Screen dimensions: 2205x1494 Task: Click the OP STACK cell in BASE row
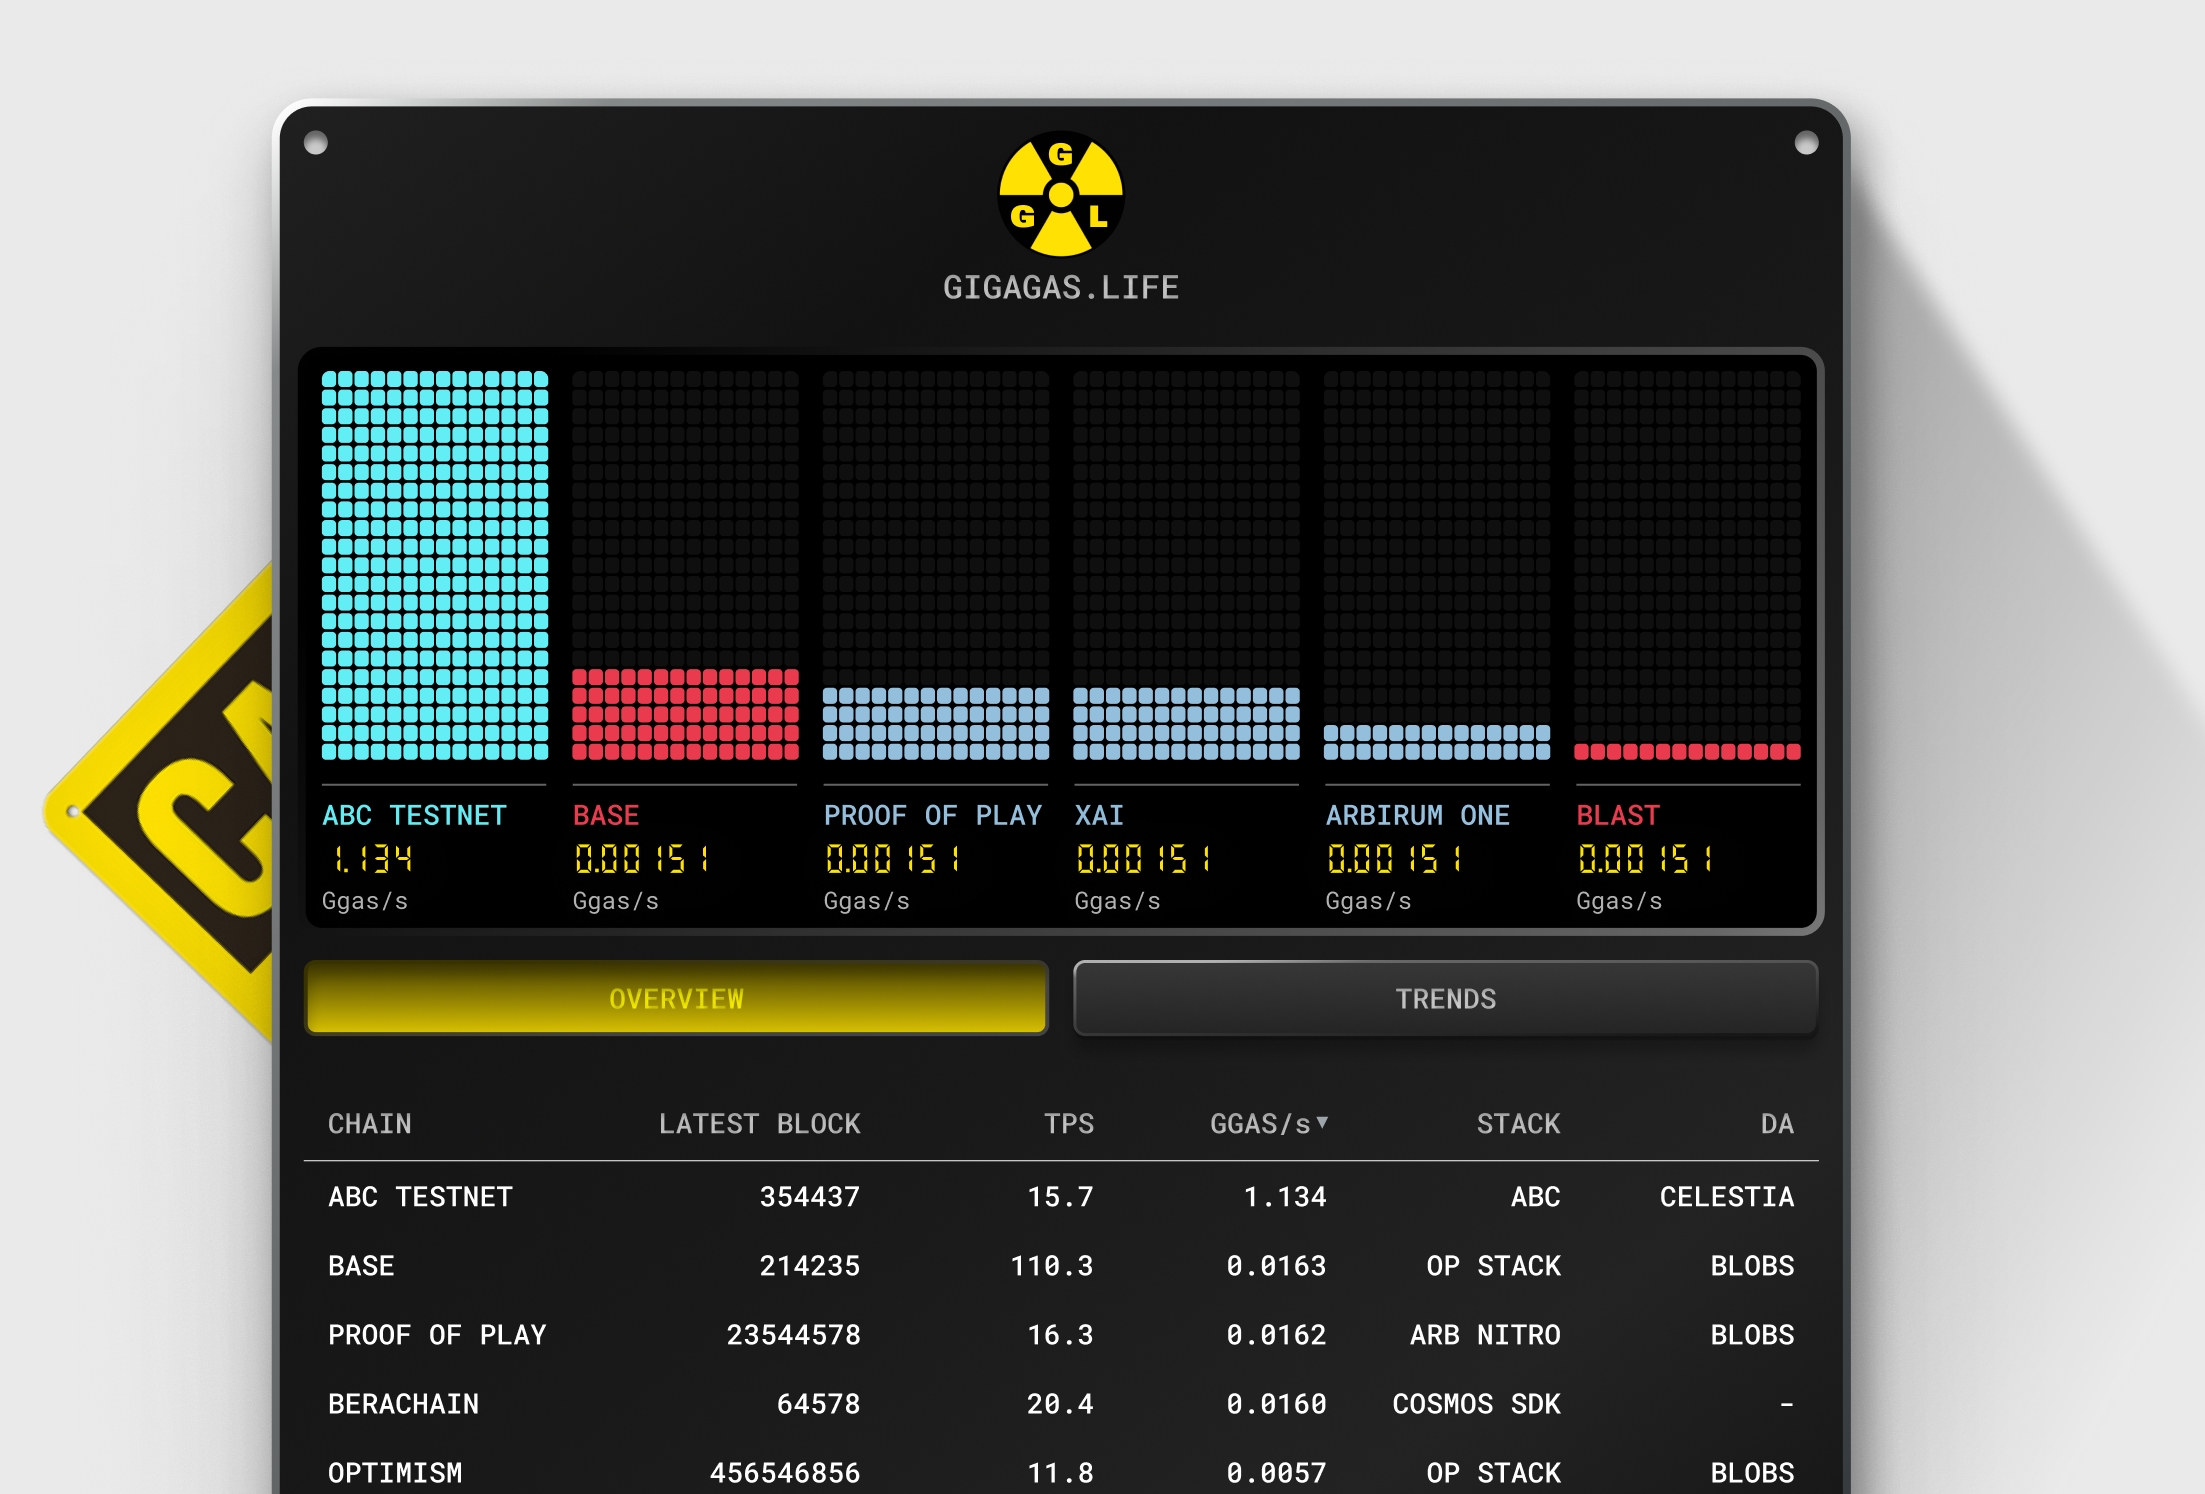pyautogui.click(x=1493, y=1265)
